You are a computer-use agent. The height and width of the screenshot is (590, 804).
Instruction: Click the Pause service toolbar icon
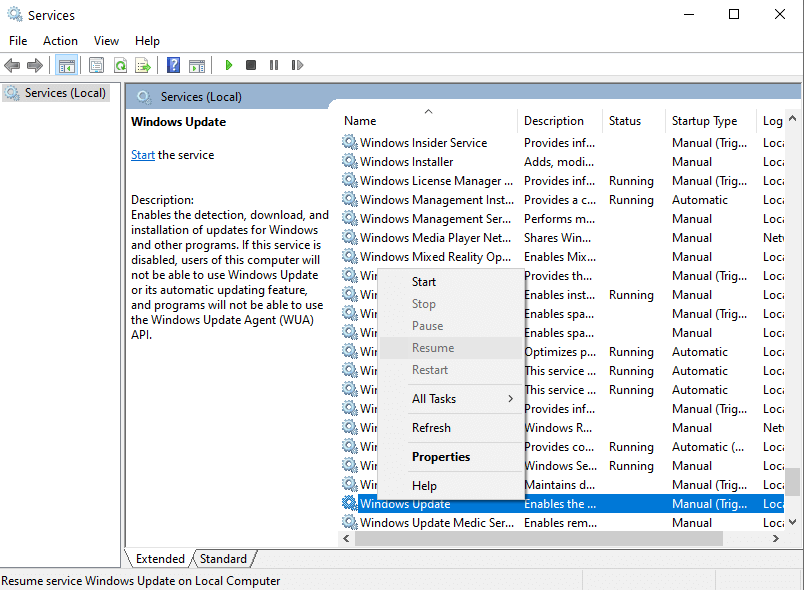click(275, 64)
